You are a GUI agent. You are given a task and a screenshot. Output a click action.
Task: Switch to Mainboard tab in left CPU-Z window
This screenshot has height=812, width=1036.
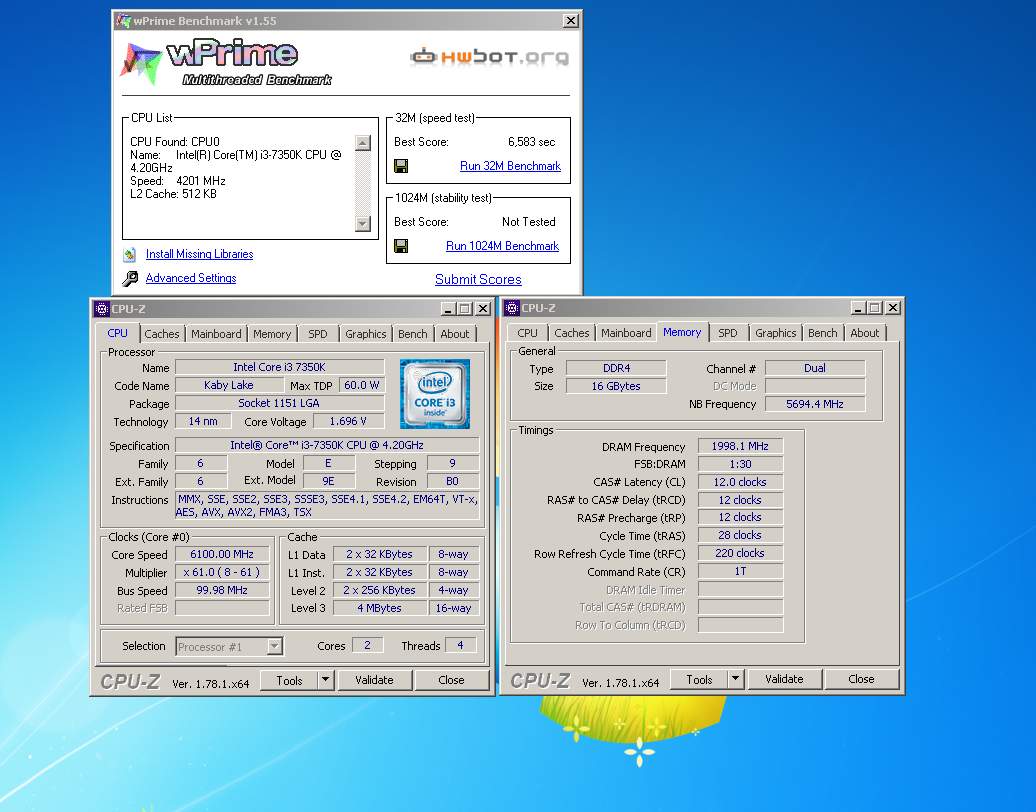pos(216,334)
